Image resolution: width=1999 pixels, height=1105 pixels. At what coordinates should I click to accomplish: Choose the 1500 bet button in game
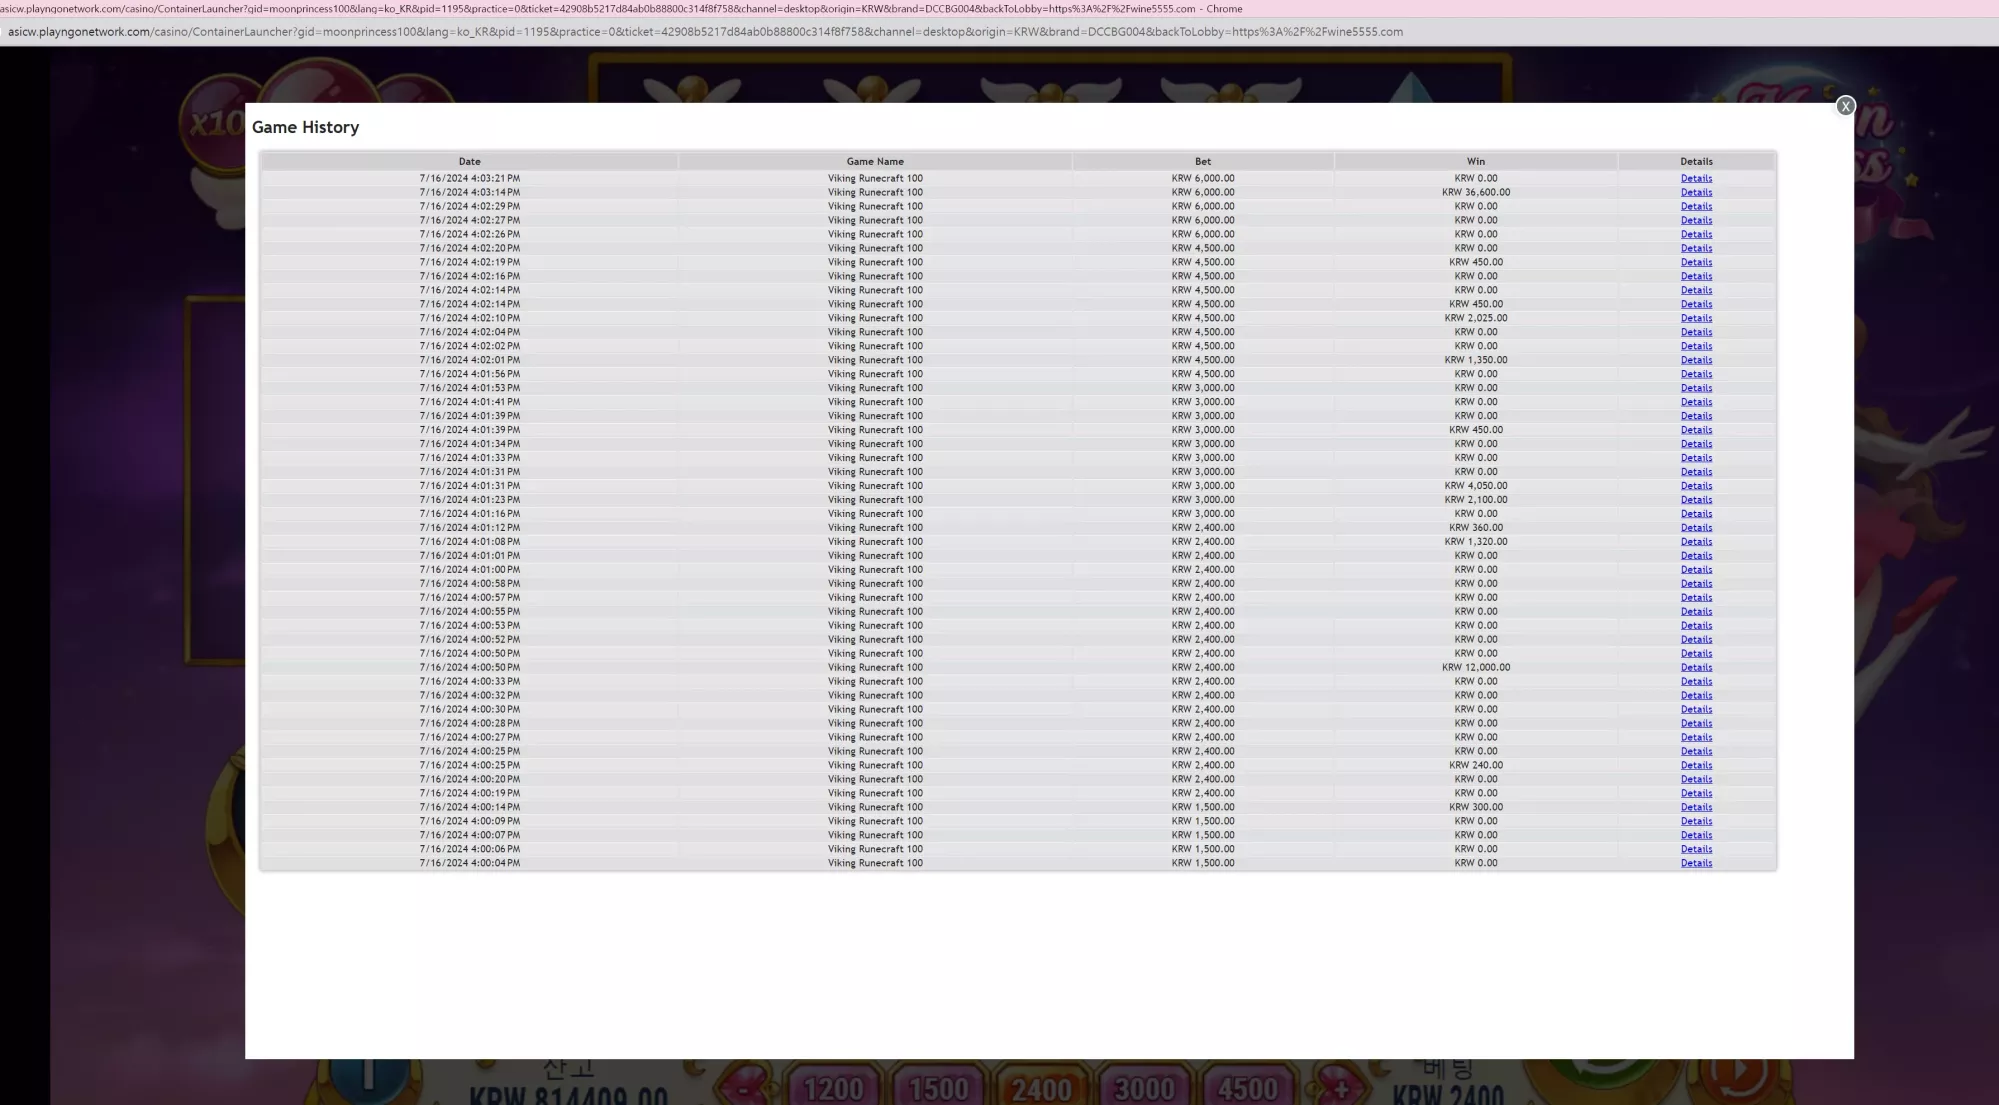click(938, 1087)
